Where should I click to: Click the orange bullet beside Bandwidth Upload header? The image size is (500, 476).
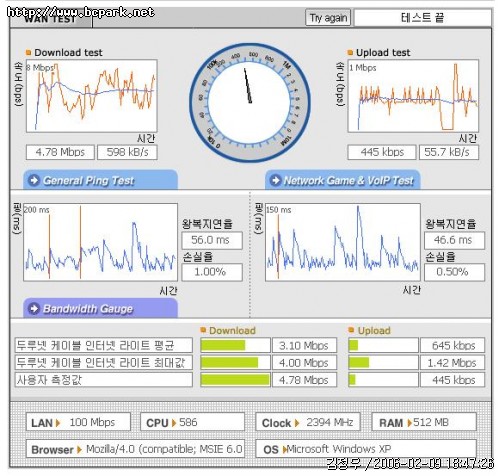pos(351,330)
